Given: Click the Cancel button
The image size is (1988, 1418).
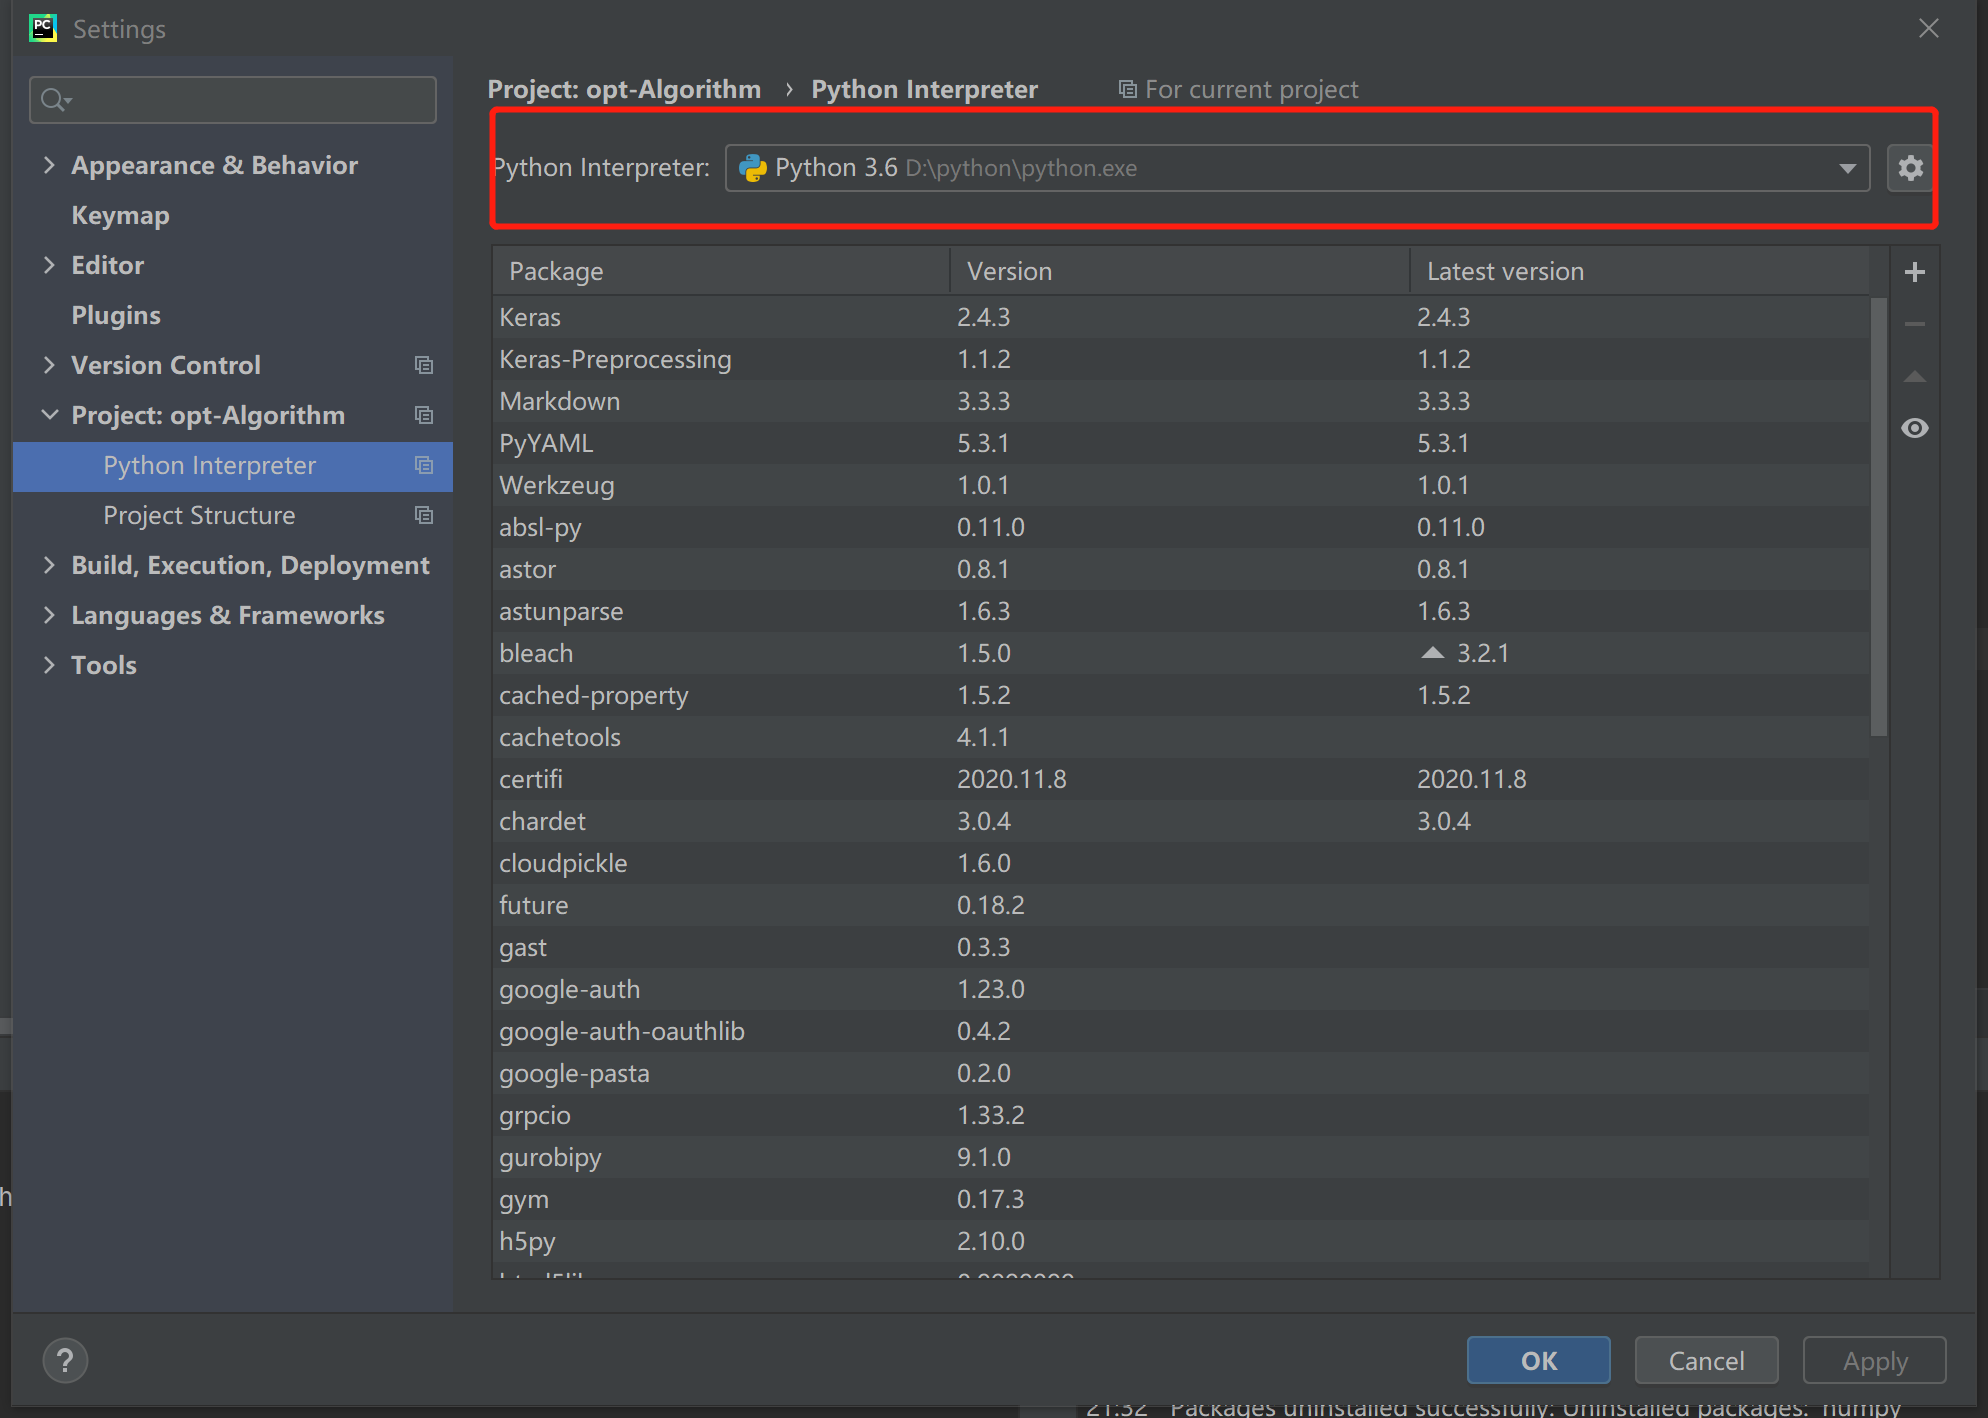Looking at the screenshot, I should tap(1705, 1360).
